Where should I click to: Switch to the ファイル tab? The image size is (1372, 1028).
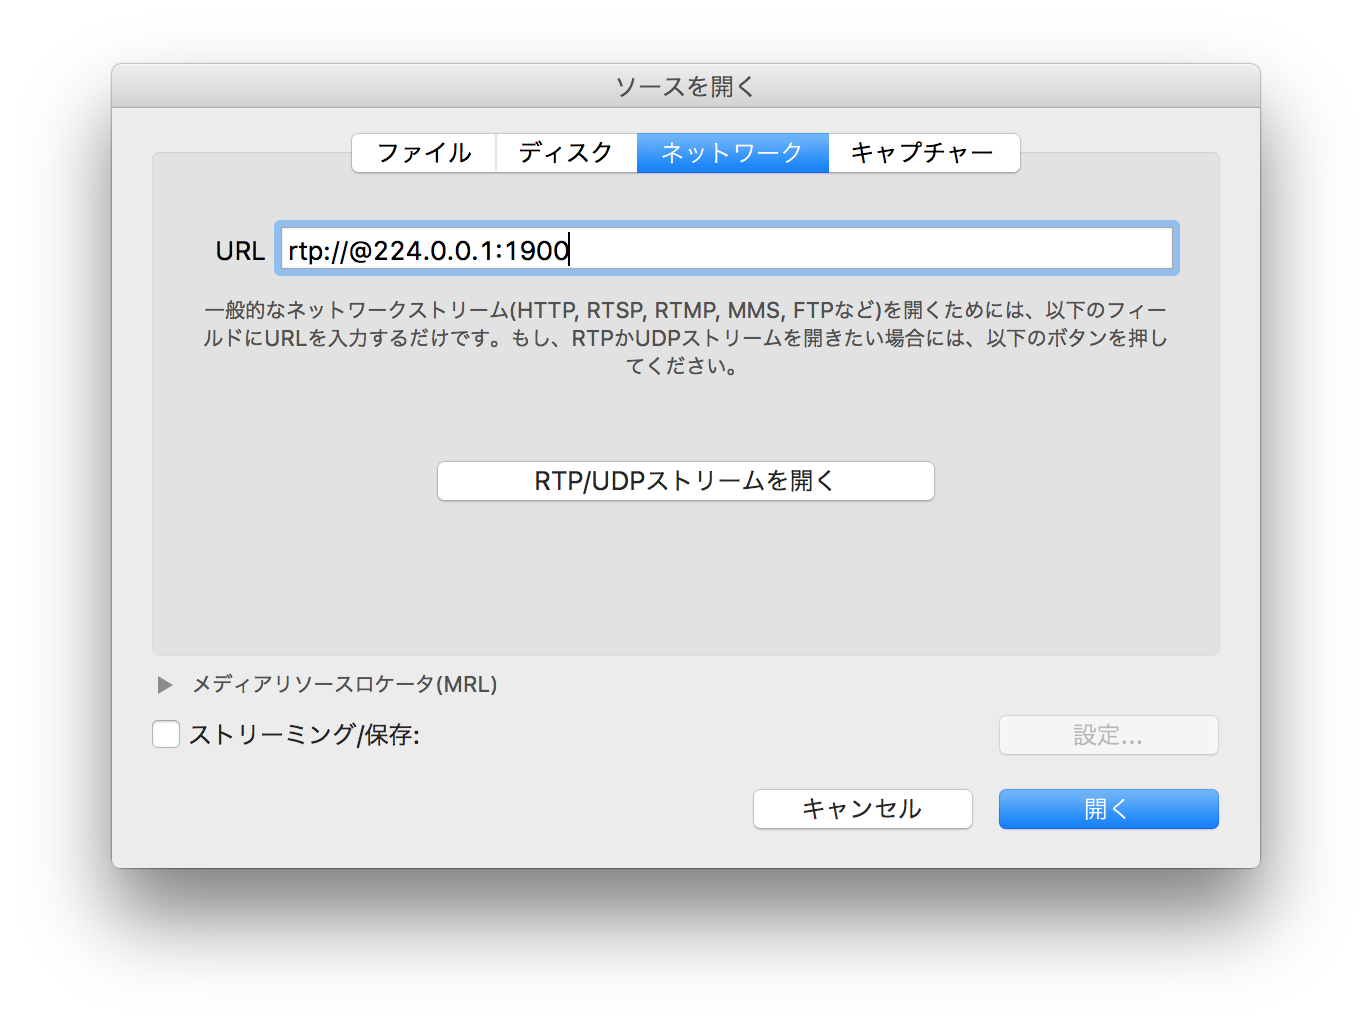[x=423, y=152]
